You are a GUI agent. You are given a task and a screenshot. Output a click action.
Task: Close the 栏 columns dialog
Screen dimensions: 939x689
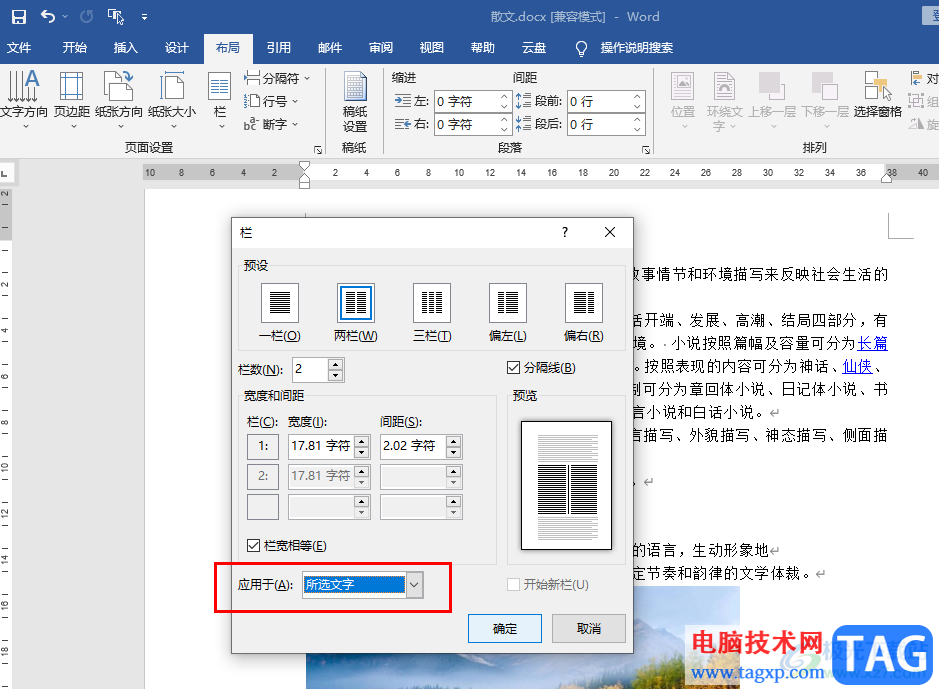pyautogui.click(x=610, y=232)
